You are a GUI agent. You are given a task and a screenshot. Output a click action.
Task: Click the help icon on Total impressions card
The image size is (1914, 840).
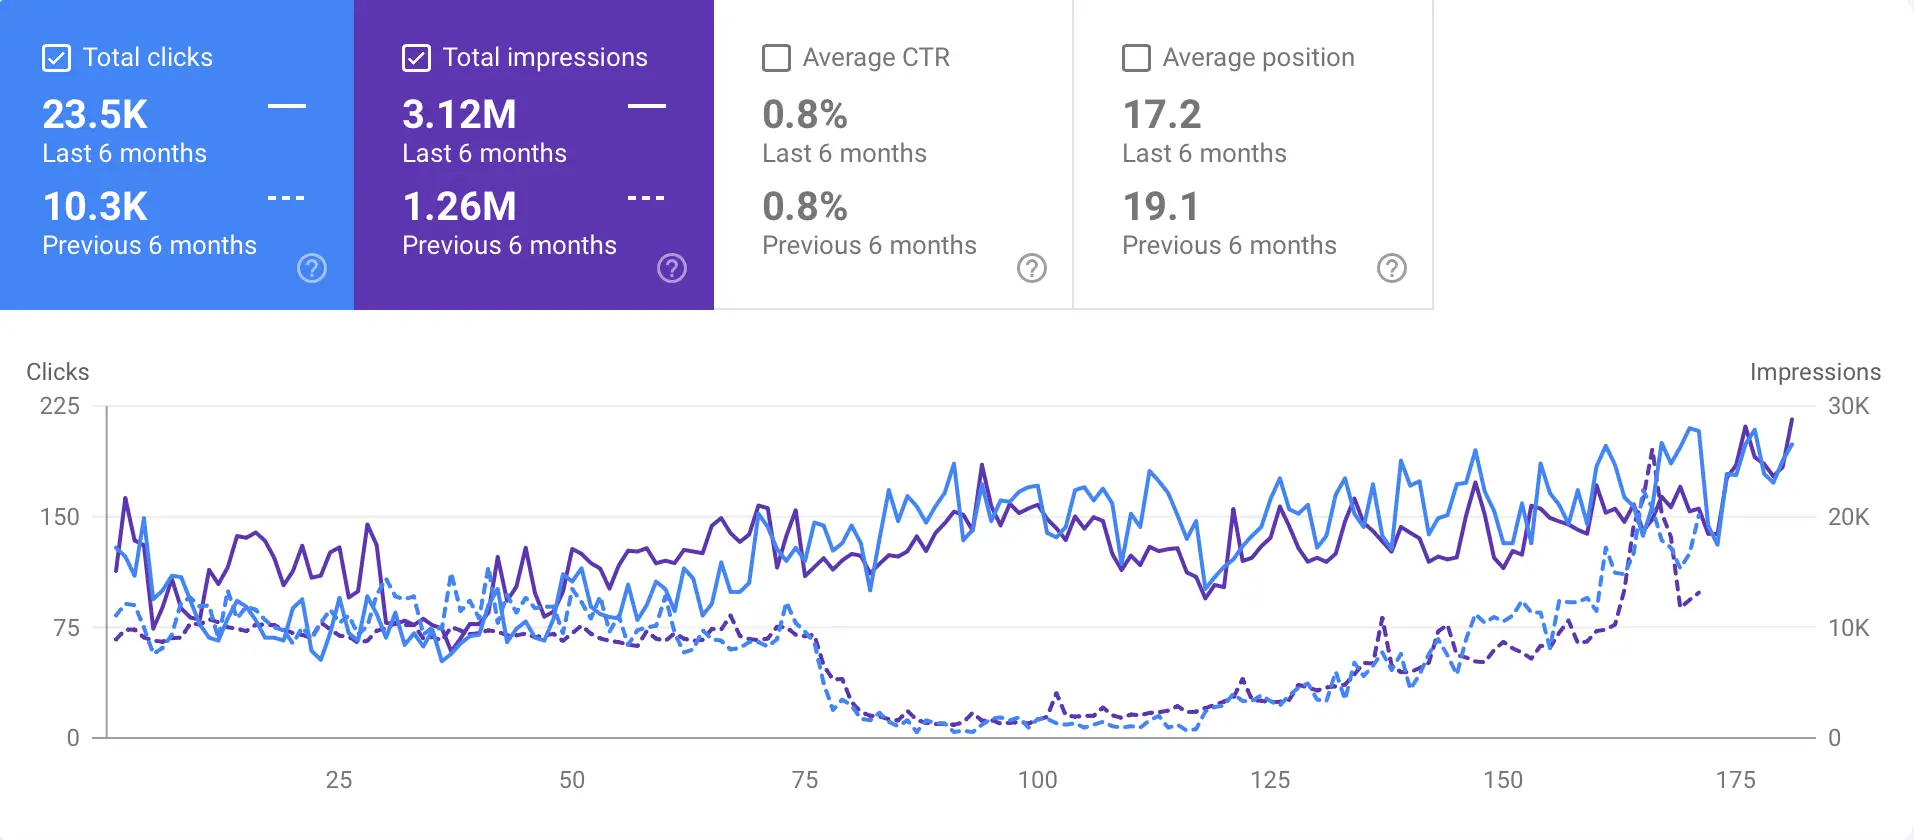(671, 268)
